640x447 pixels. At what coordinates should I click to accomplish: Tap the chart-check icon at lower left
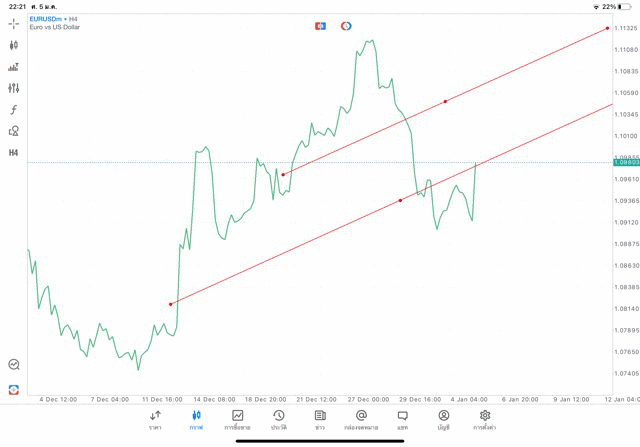[14, 365]
